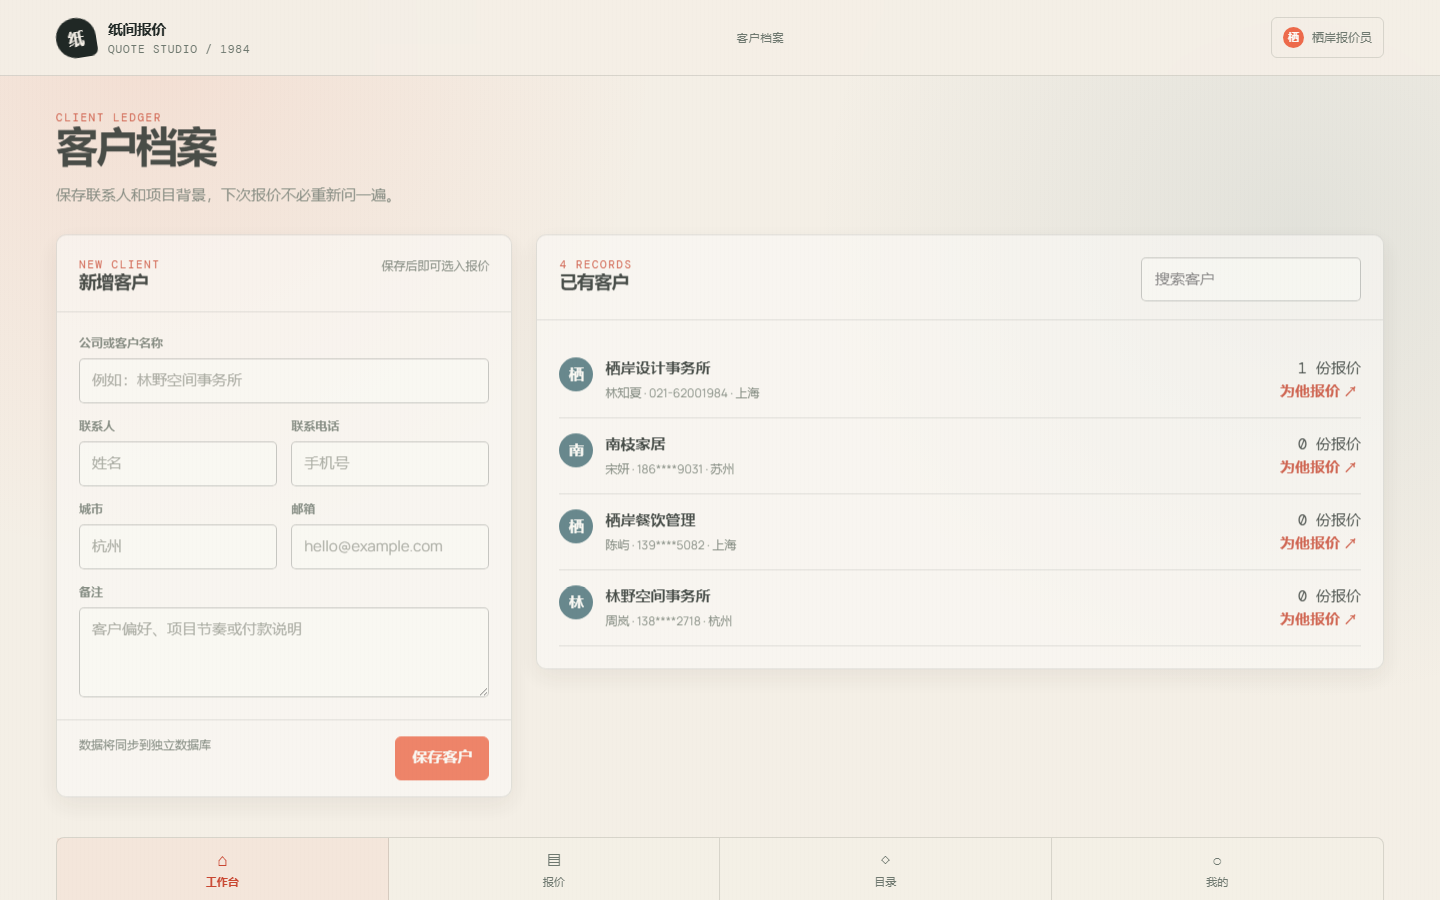Select the 栖岸设计事务所 avatar icon
1440x900 pixels.
tap(576, 374)
